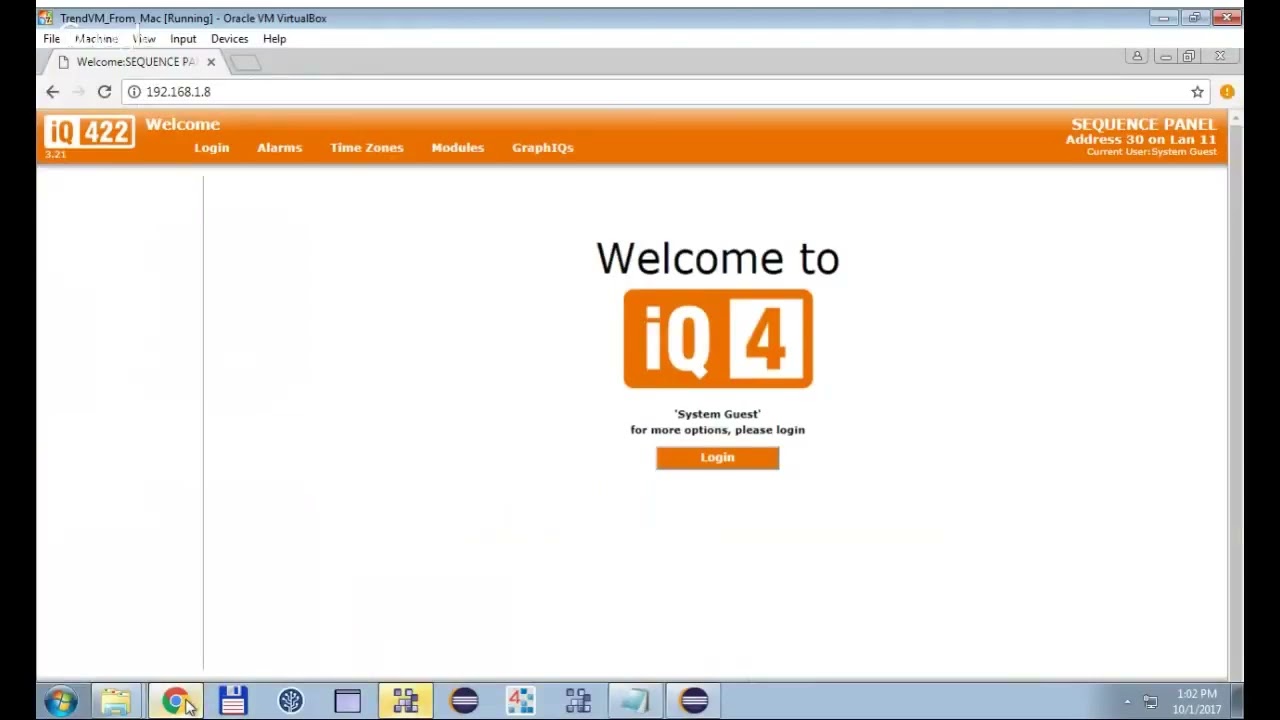Image resolution: width=1280 pixels, height=720 pixels.
Task: Click the orange Chrome warning menu icon
Action: [1227, 92]
